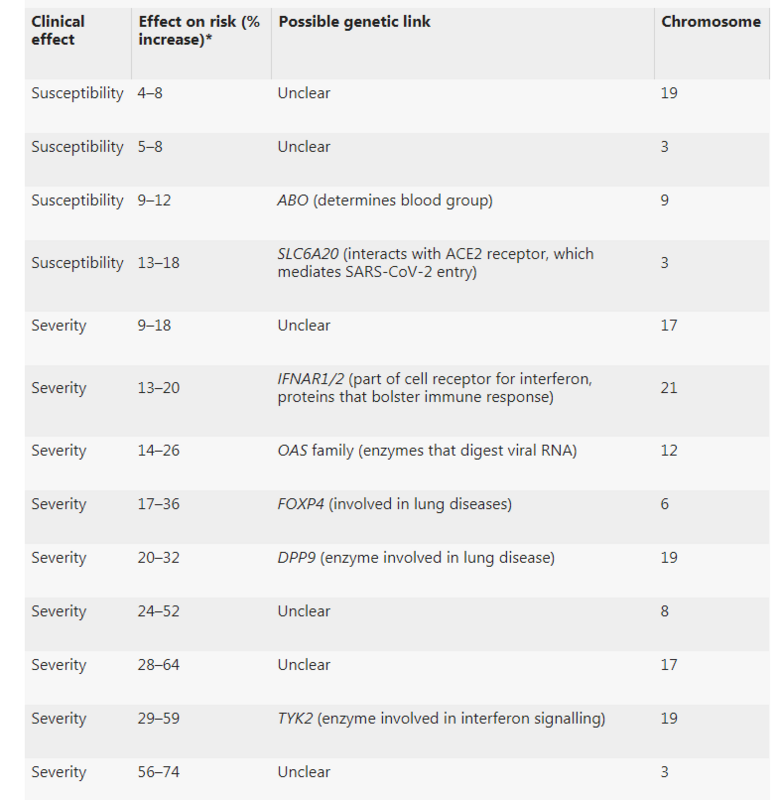Select the TYK2 interferon signalling cell
Image resolution: width=779 pixels, height=800 pixels.
click(441, 719)
